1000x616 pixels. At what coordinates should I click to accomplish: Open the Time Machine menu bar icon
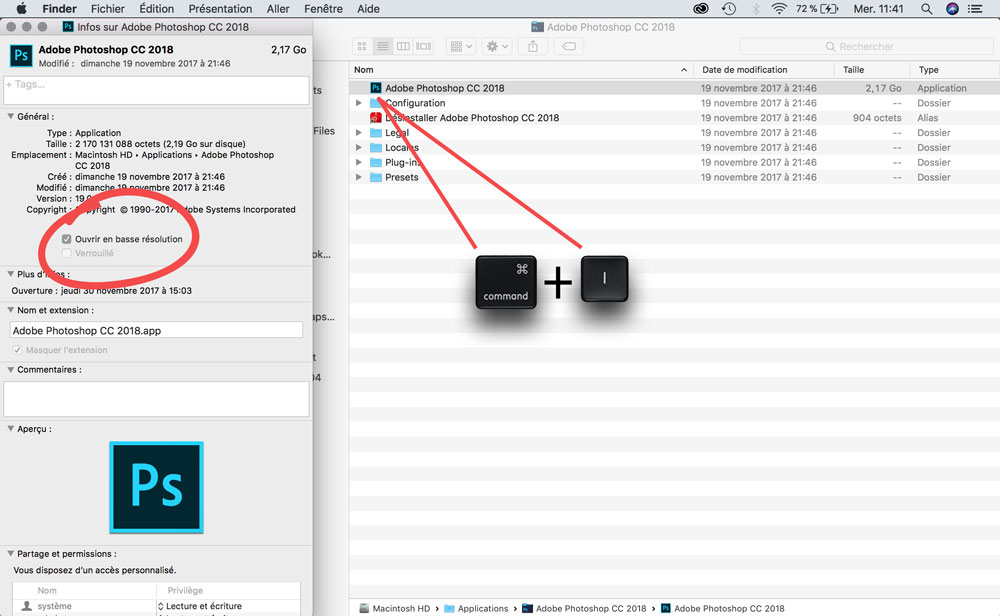tap(728, 9)
